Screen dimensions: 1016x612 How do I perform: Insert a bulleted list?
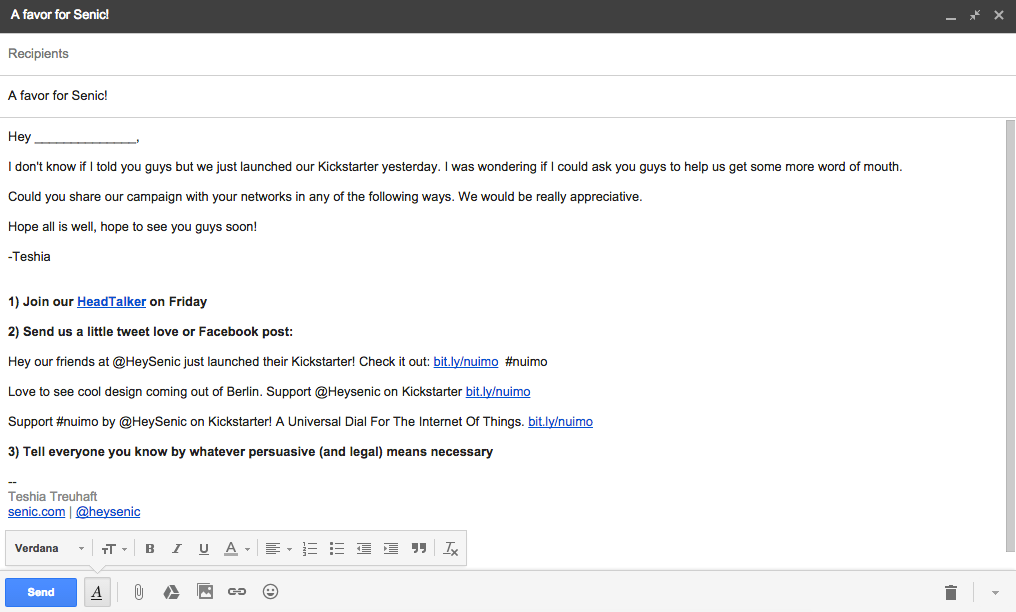click(336, 549)
